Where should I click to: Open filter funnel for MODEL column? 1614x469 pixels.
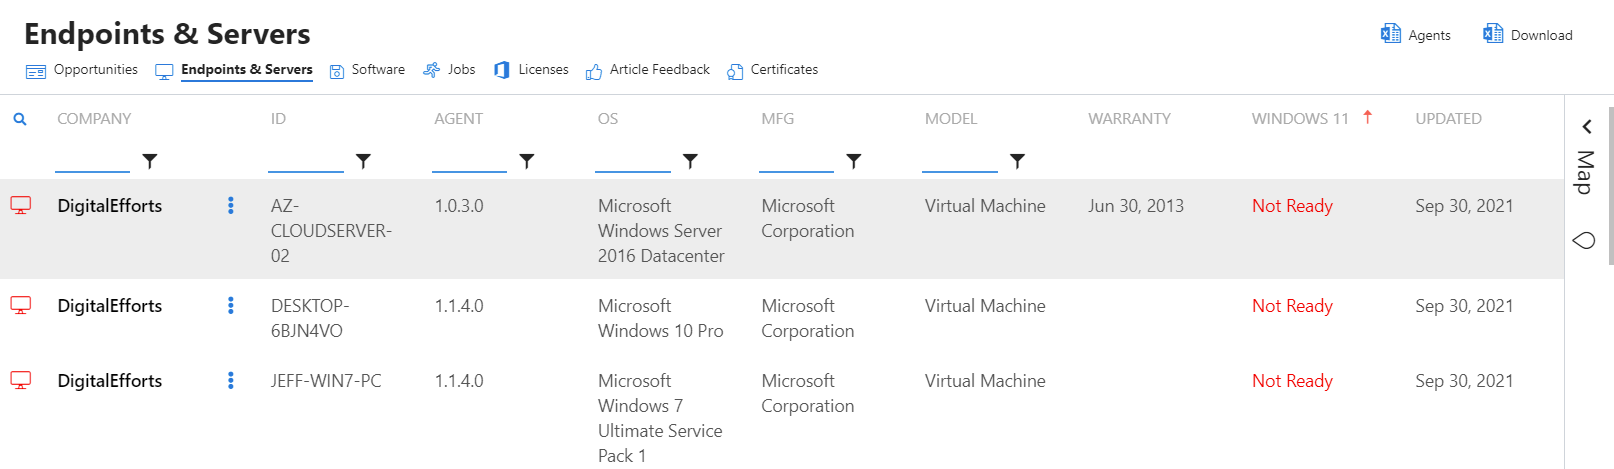(1017, 161)
